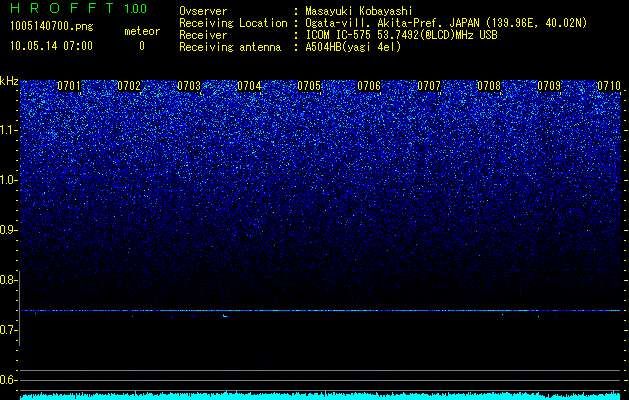Click the antenna value A504HB(yagi 4el)
The width and height of the screenshot is (629, 400).
353,47
